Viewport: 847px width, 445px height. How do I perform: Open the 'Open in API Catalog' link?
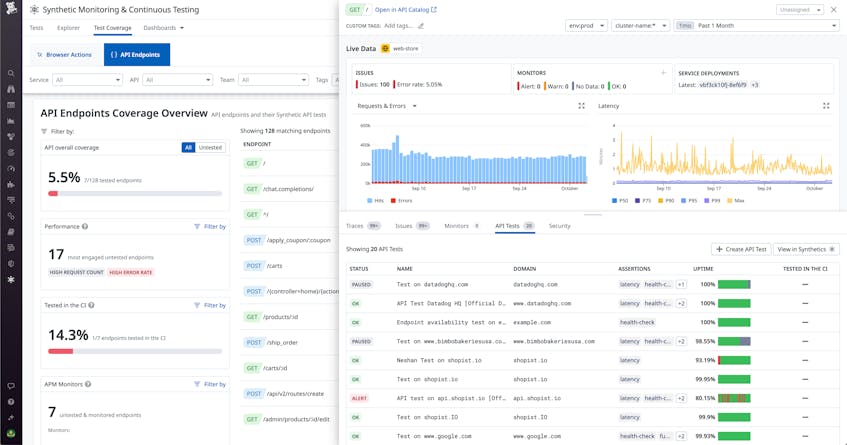[406, 10]
